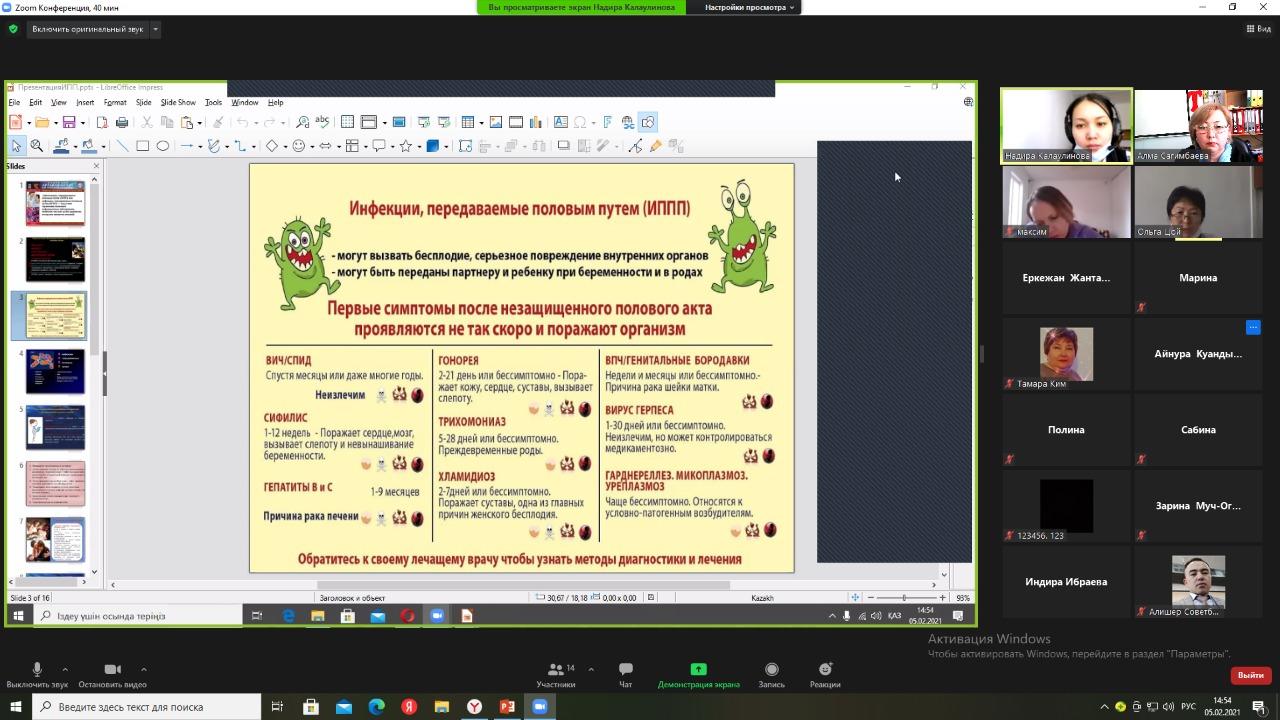Open the Format menu in Impress
This screenshot has height=720, width=1280.
pos(115,102)
